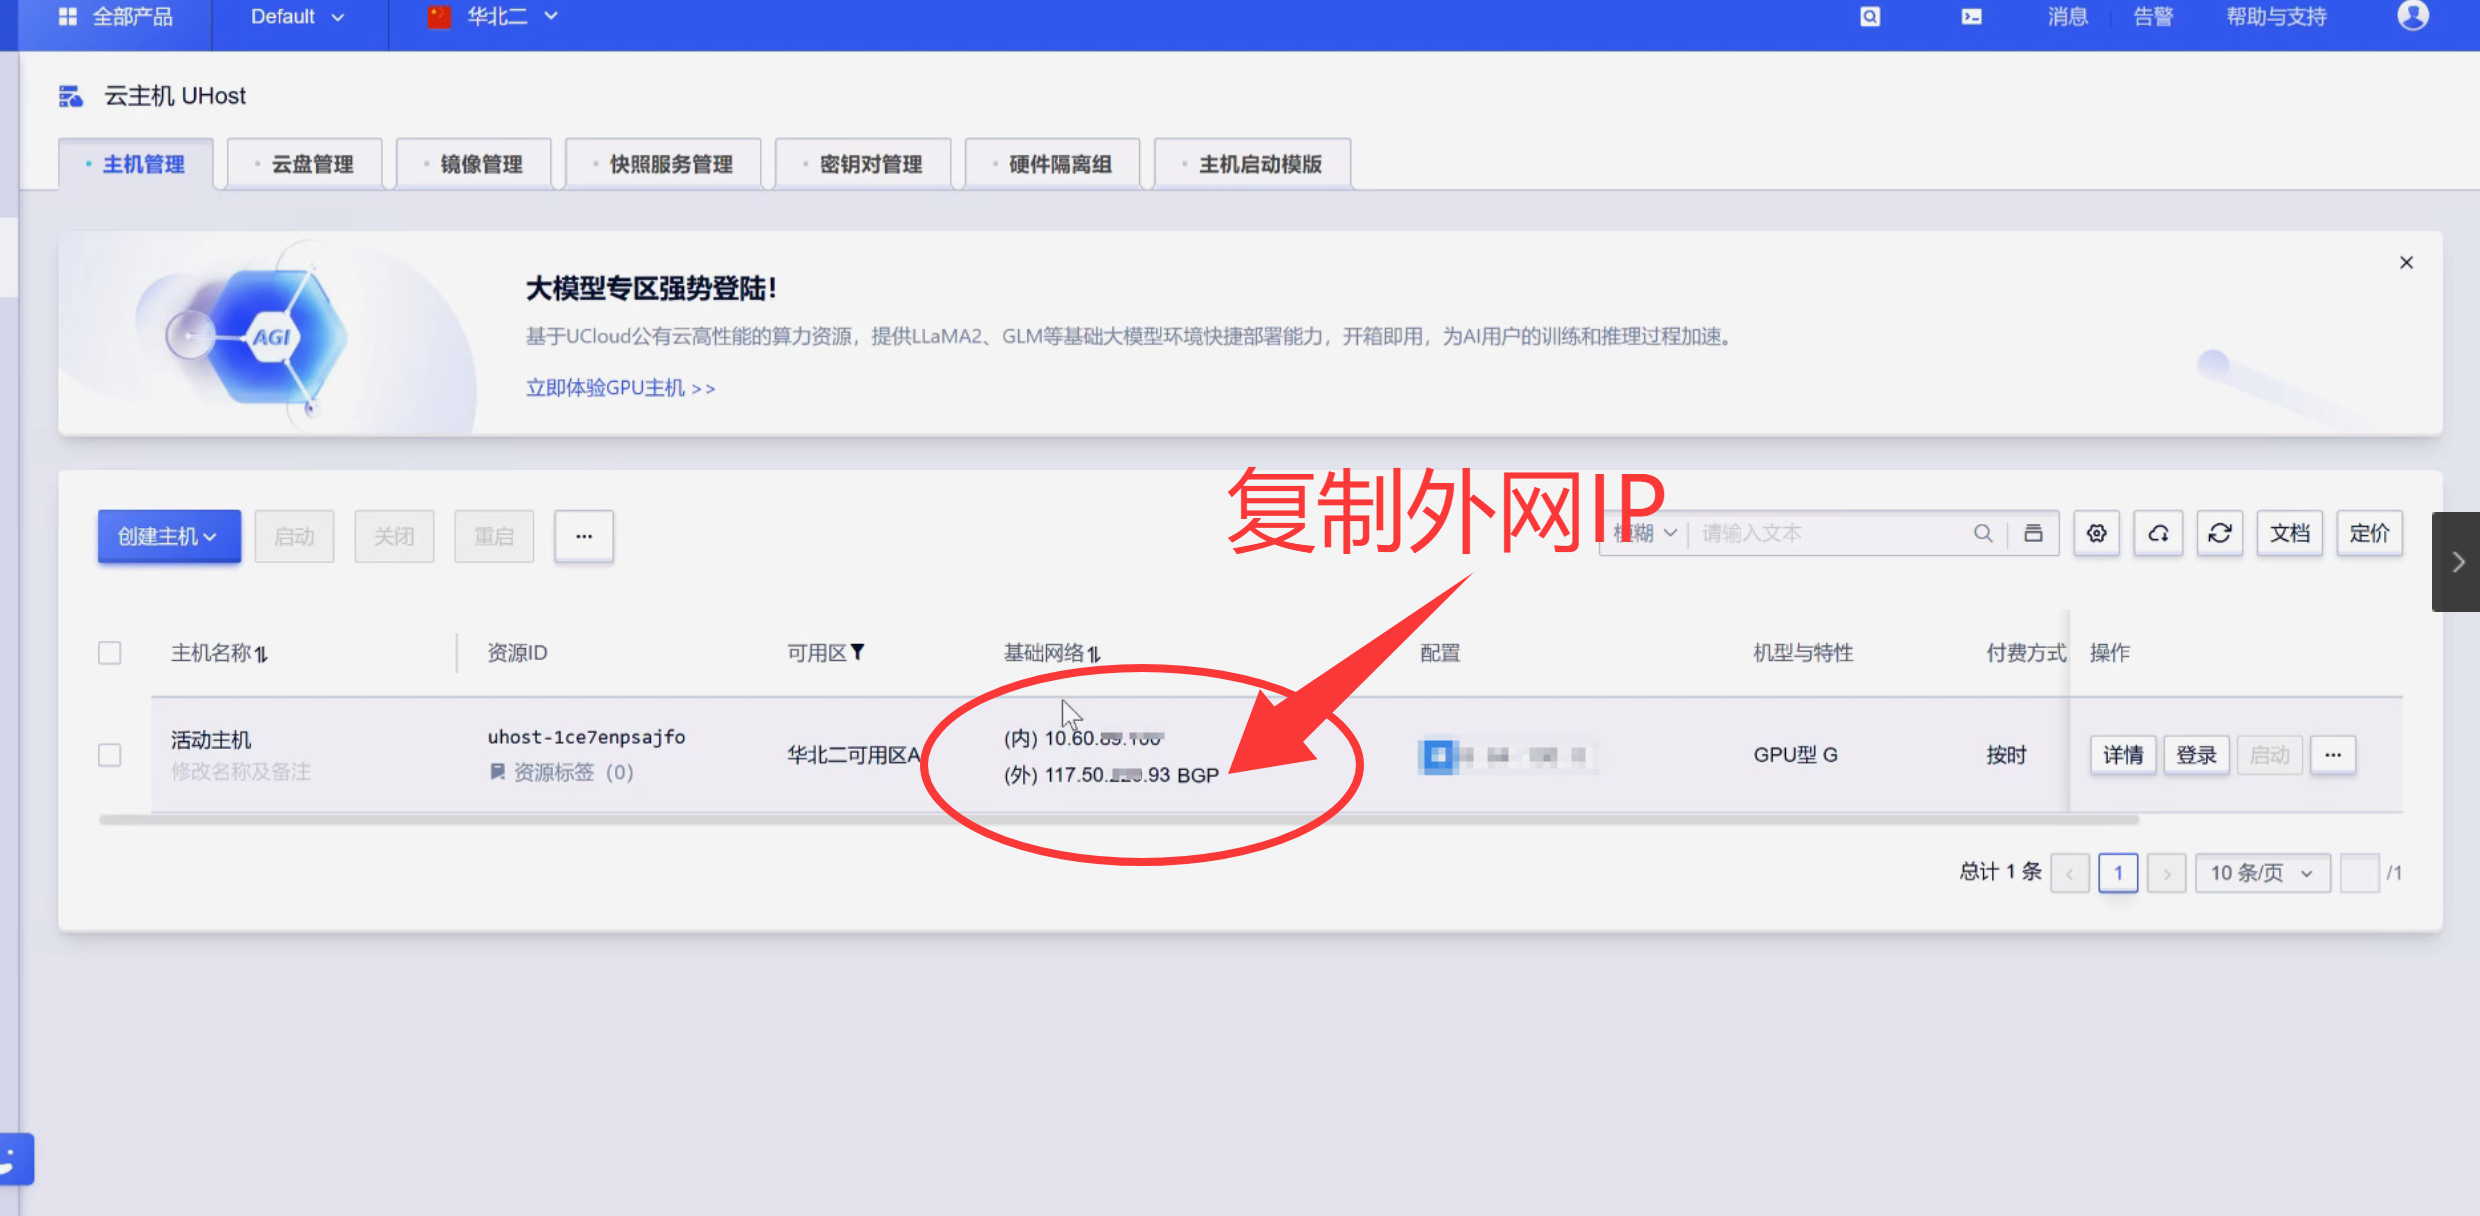
Task: Click 修改名称及备注 under 活动主机
Action: pyautogui.click(x=241, y=772)
